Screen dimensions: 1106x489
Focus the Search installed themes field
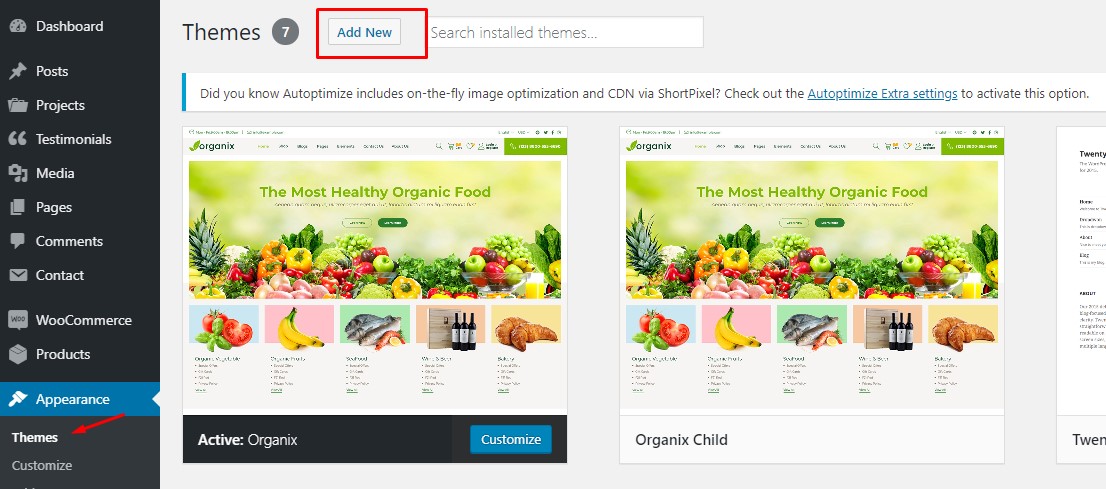[x=564, y=32]
